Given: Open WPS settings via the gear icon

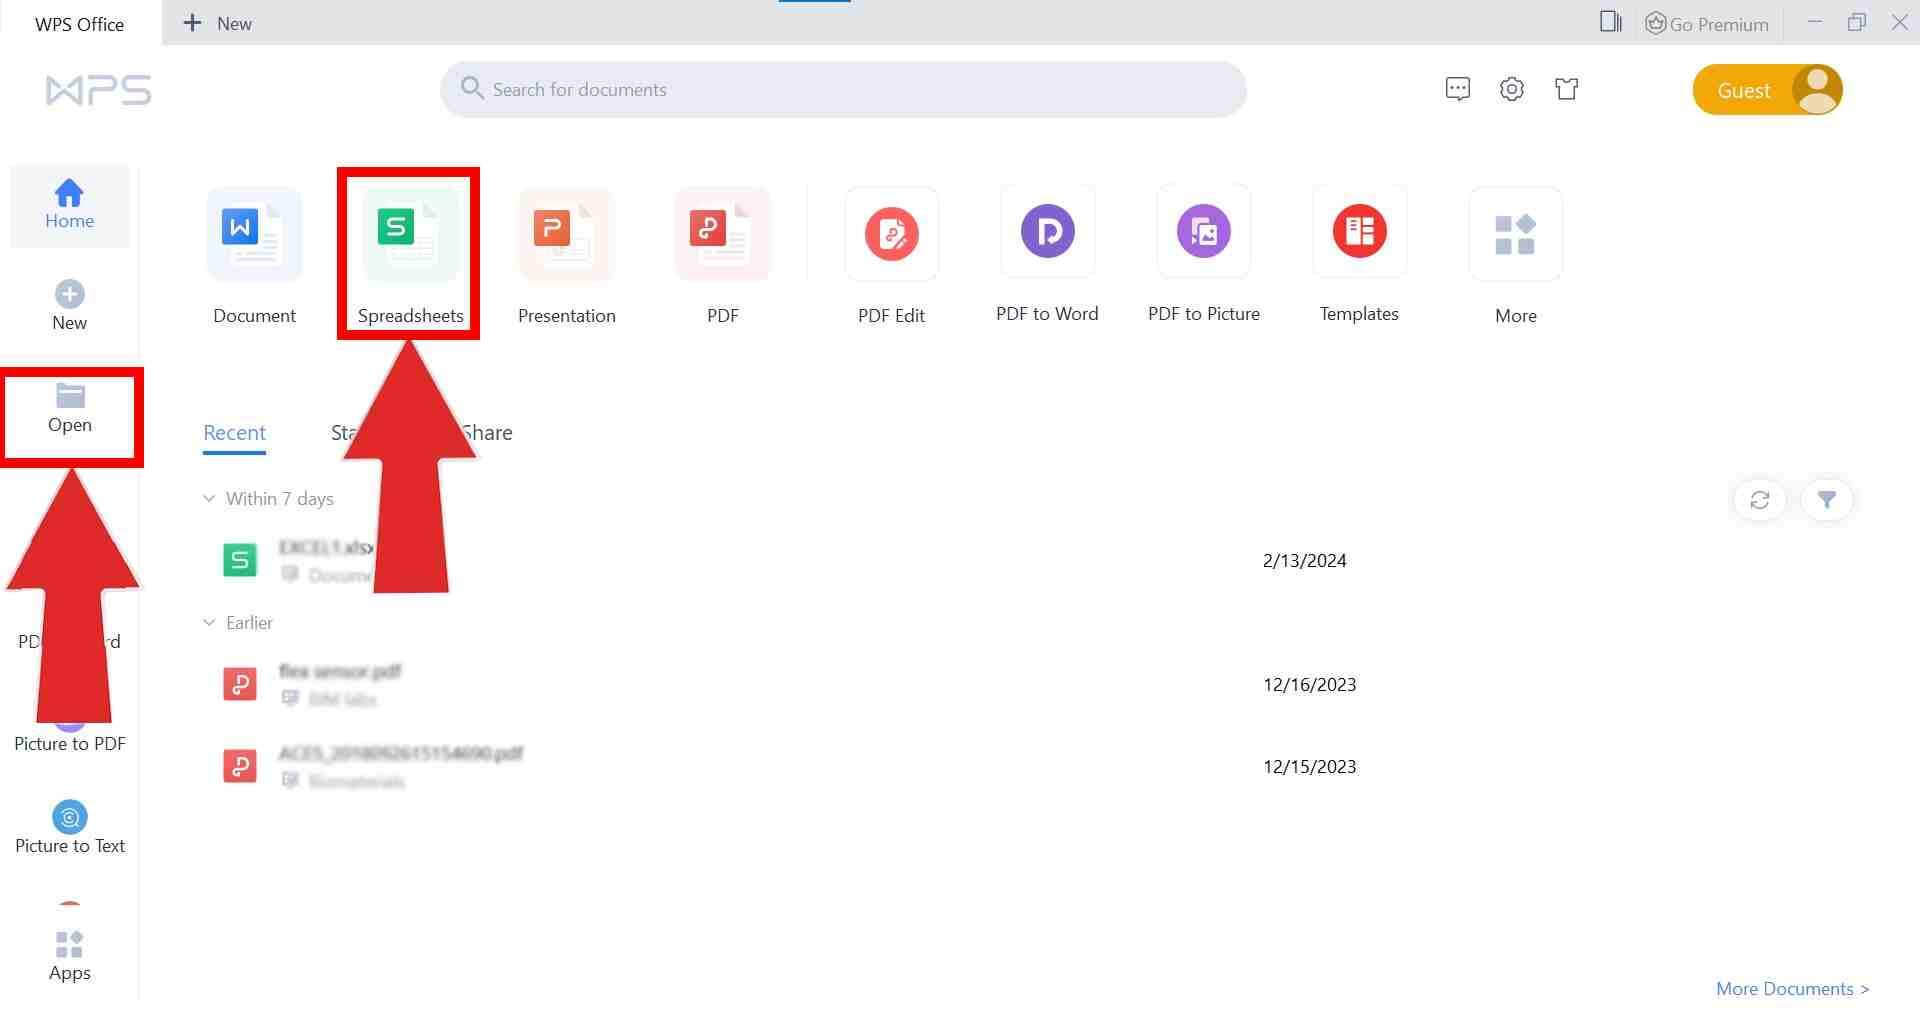Looking at the screenshot, I should pyautogui.click(x=1512, y=88).
